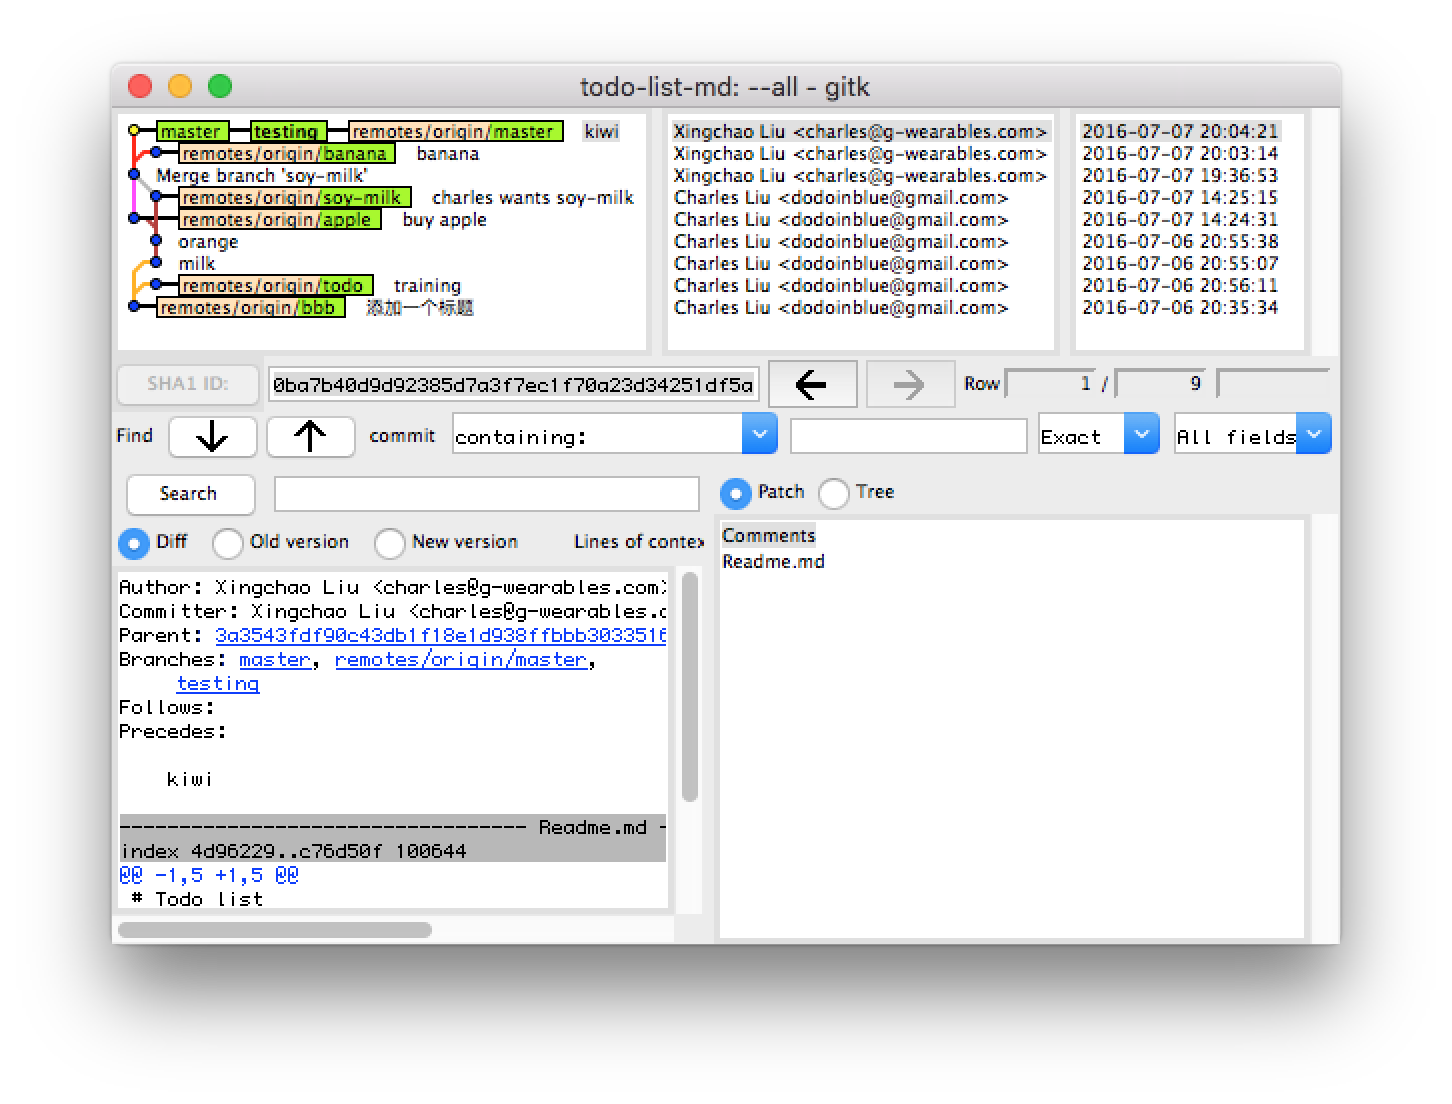Click the horizontal scrollbar under diff pane

[x=275, y=930]
